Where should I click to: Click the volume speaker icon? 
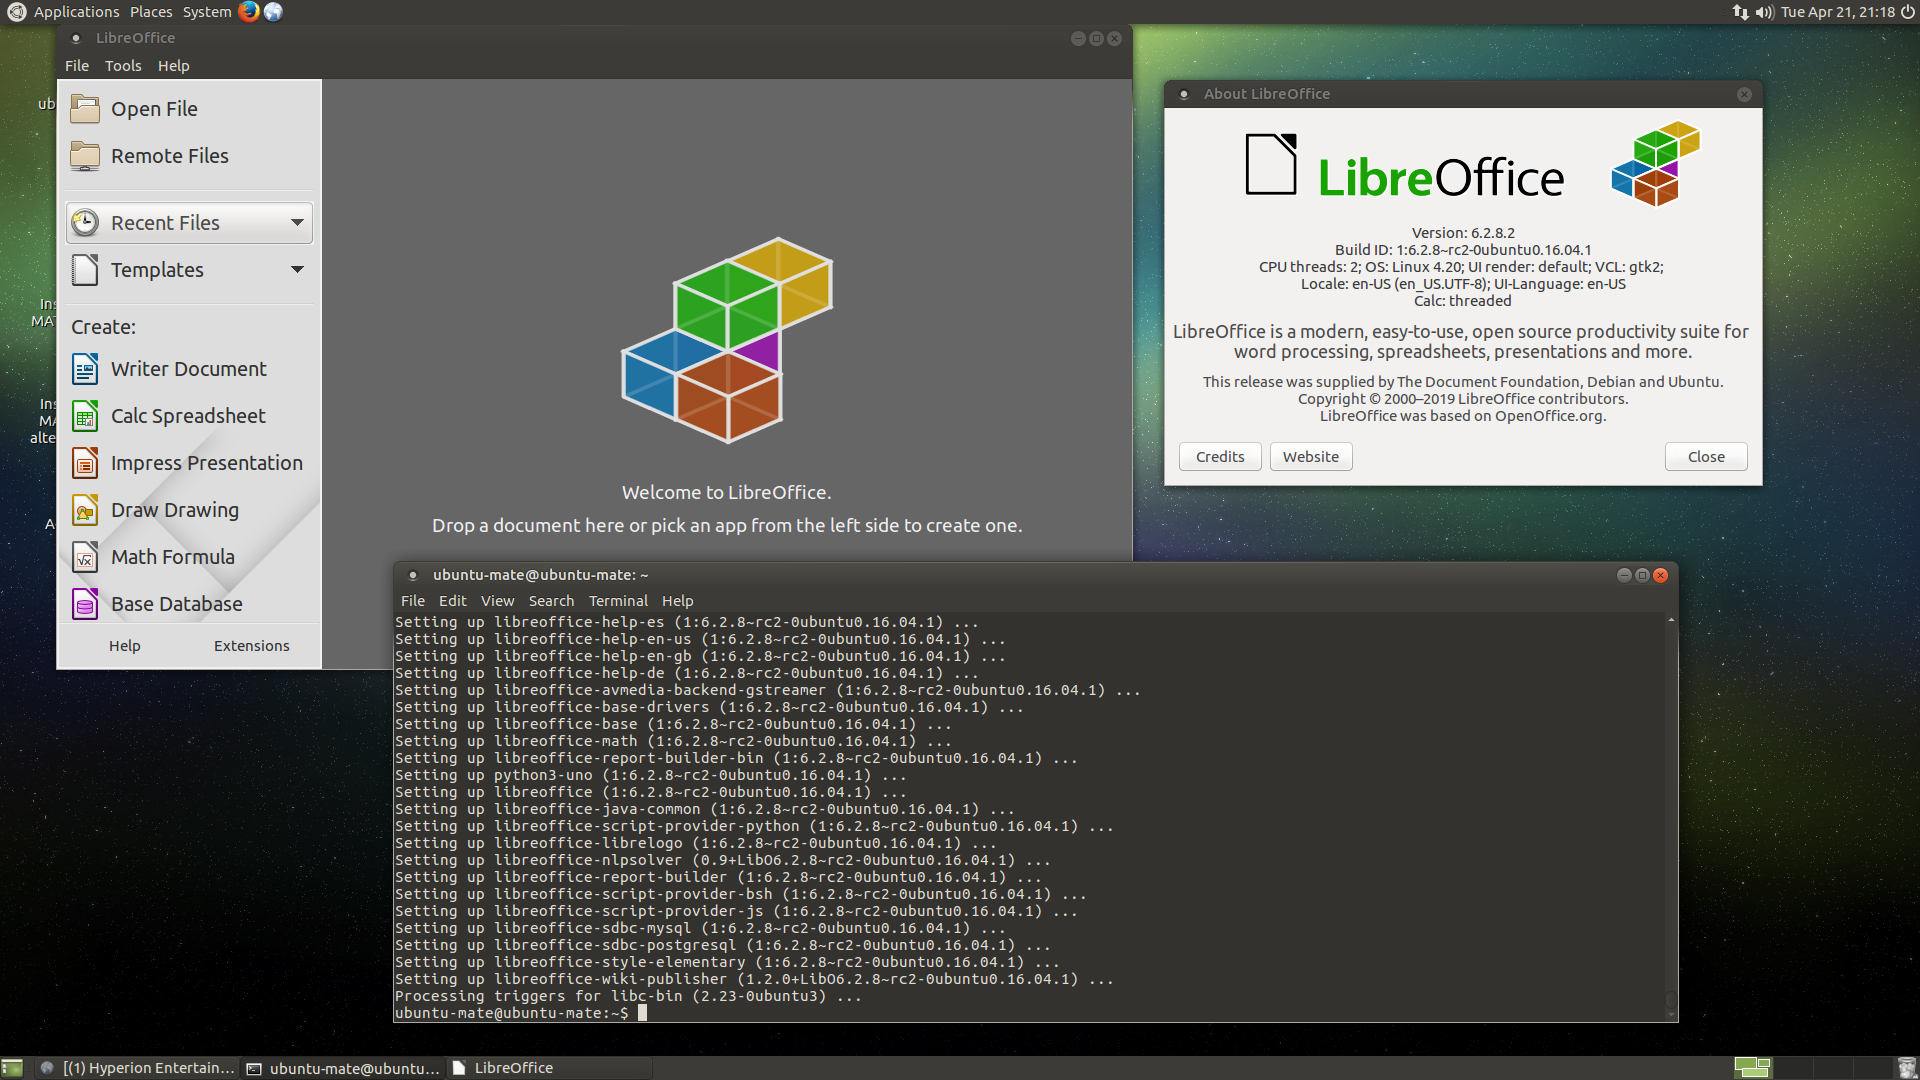coord(1764,12)
